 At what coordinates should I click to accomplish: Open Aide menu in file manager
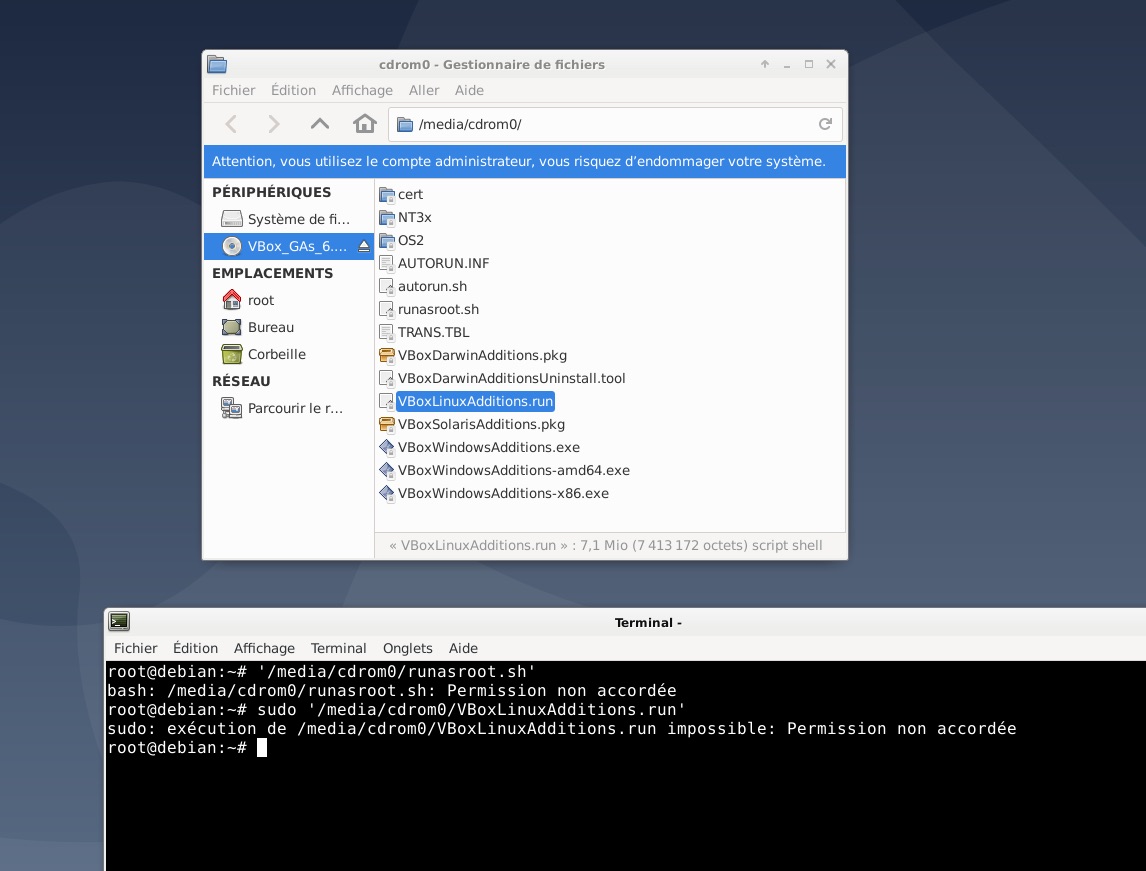[469, 91]
